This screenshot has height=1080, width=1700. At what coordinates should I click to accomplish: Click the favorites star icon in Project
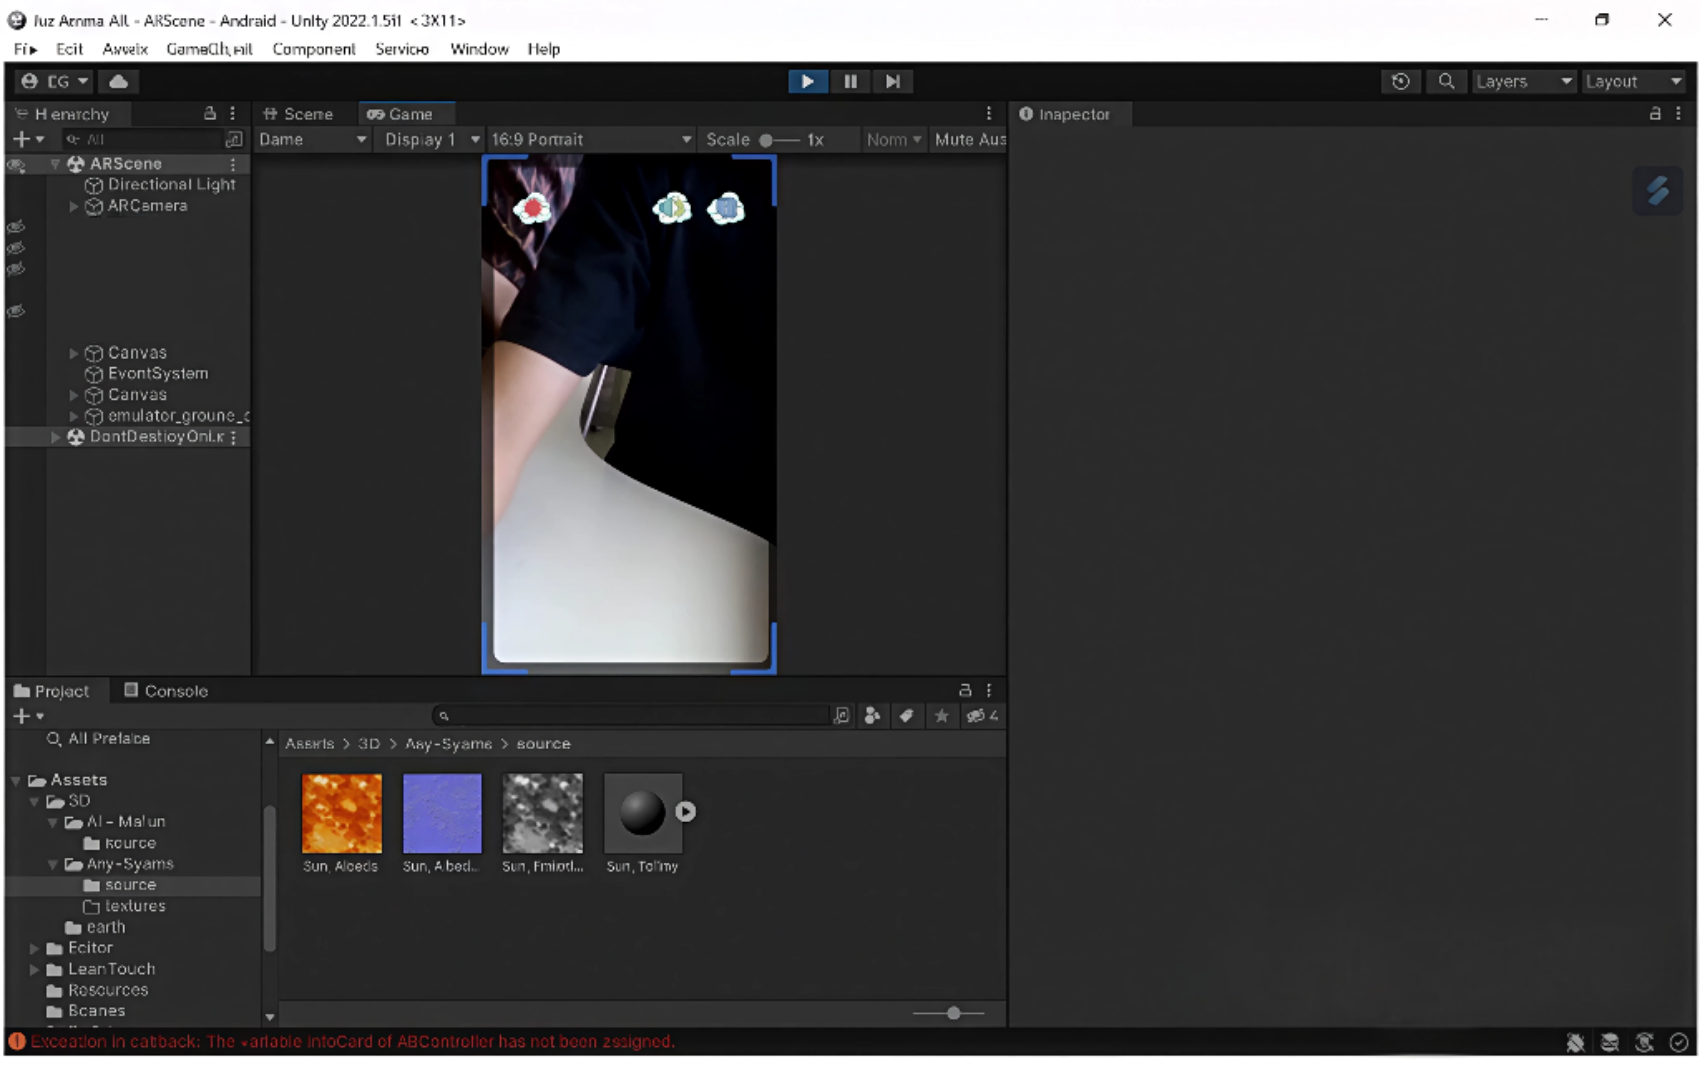click(x=941, y=716)
